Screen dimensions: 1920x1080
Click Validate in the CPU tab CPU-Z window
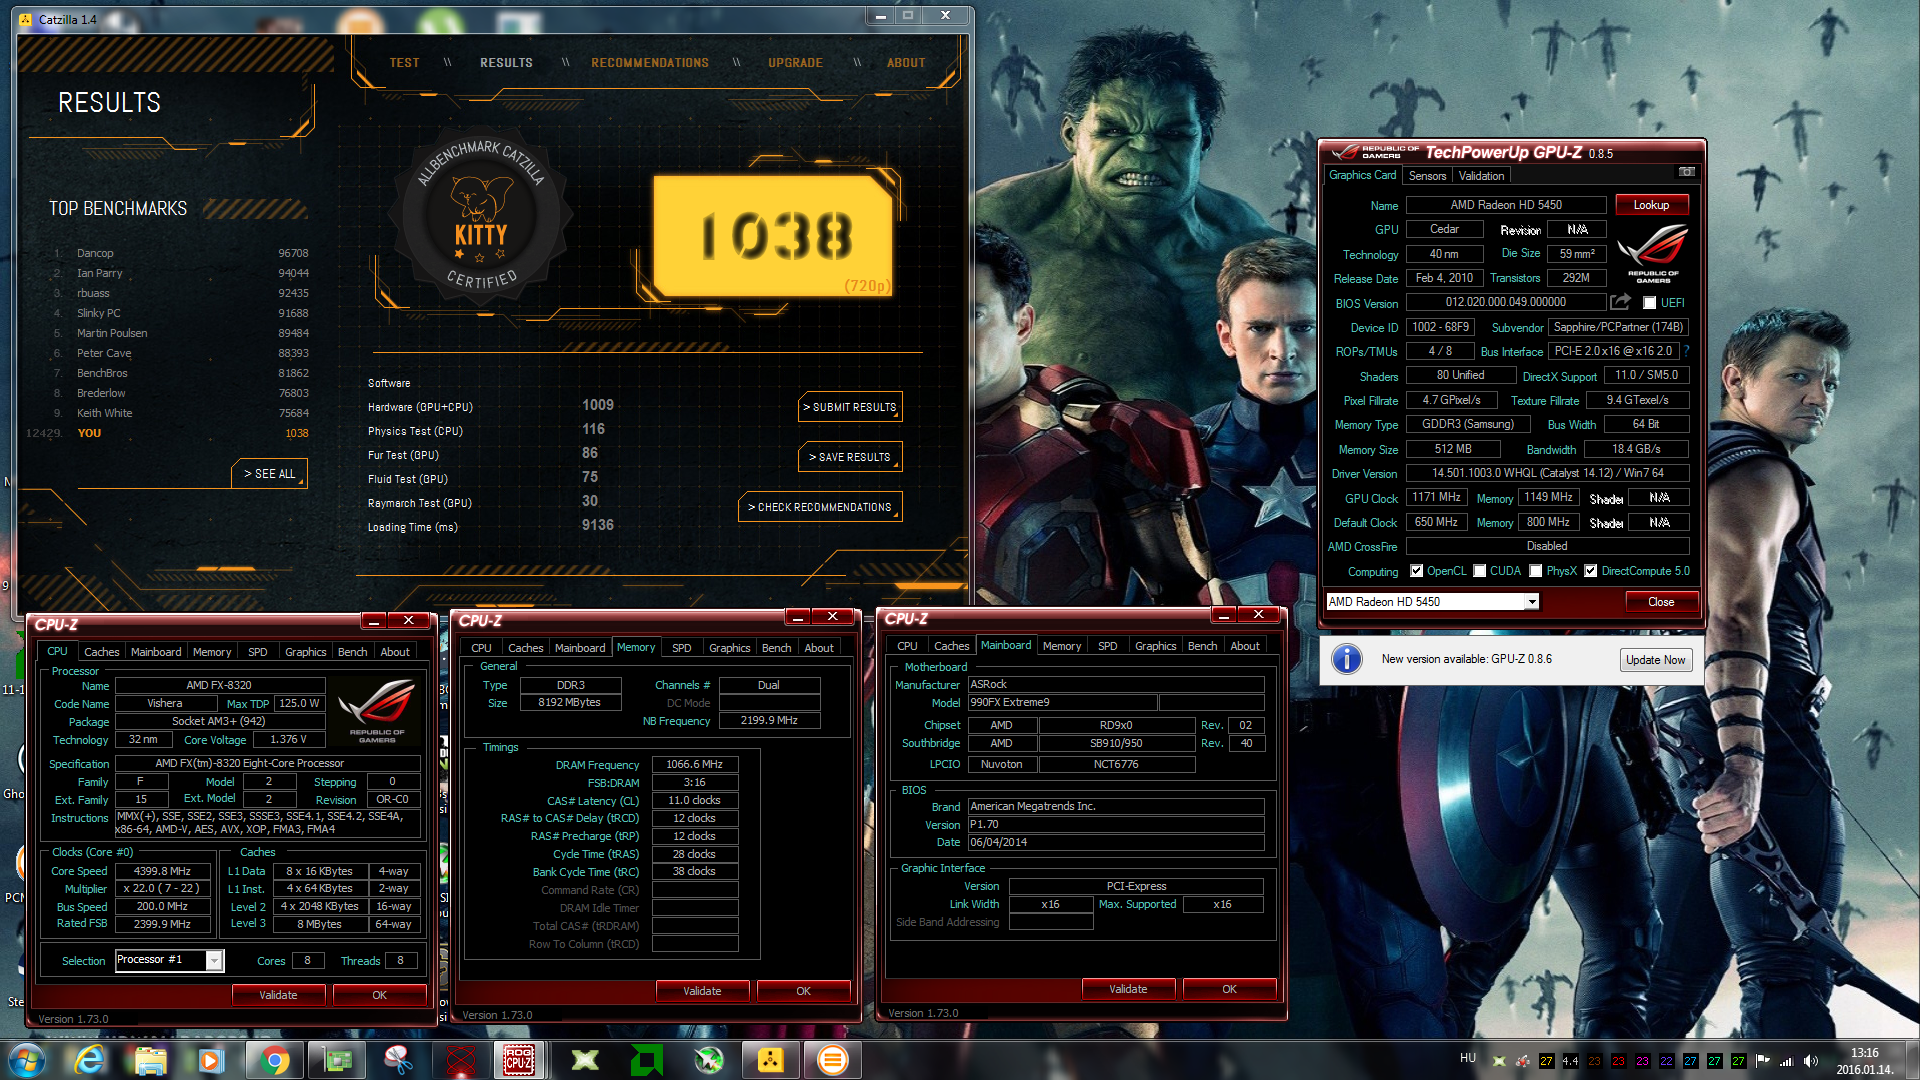coord(278,995)
